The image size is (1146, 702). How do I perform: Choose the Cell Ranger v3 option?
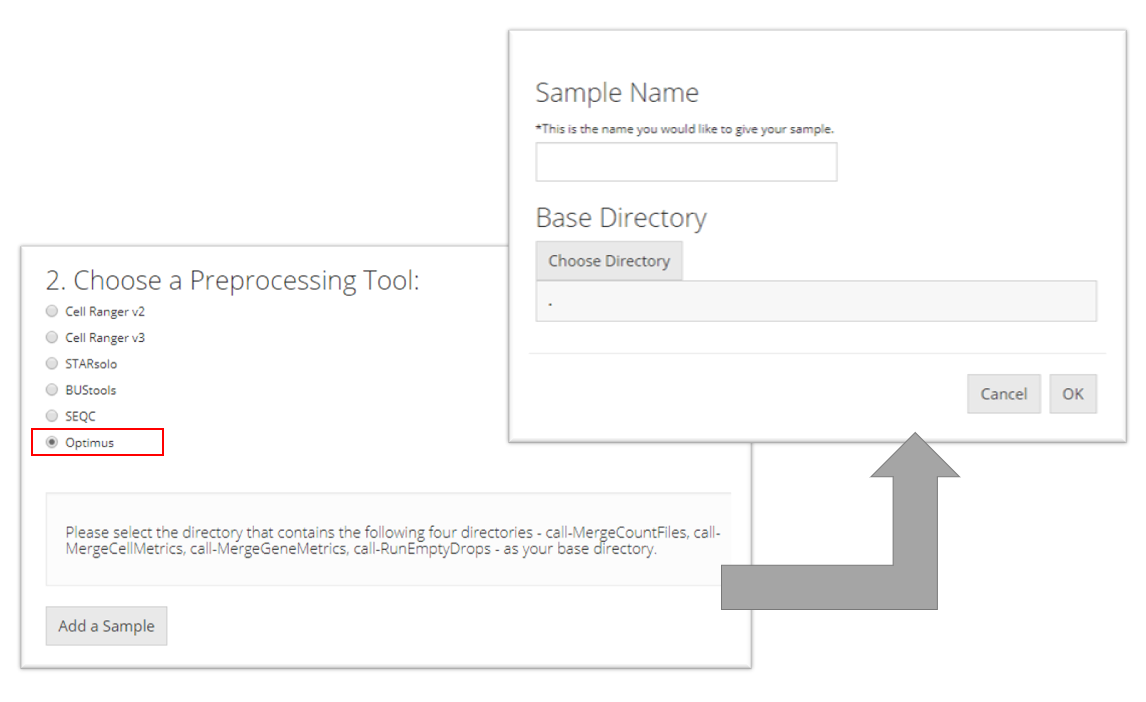(x=52, y=338)
